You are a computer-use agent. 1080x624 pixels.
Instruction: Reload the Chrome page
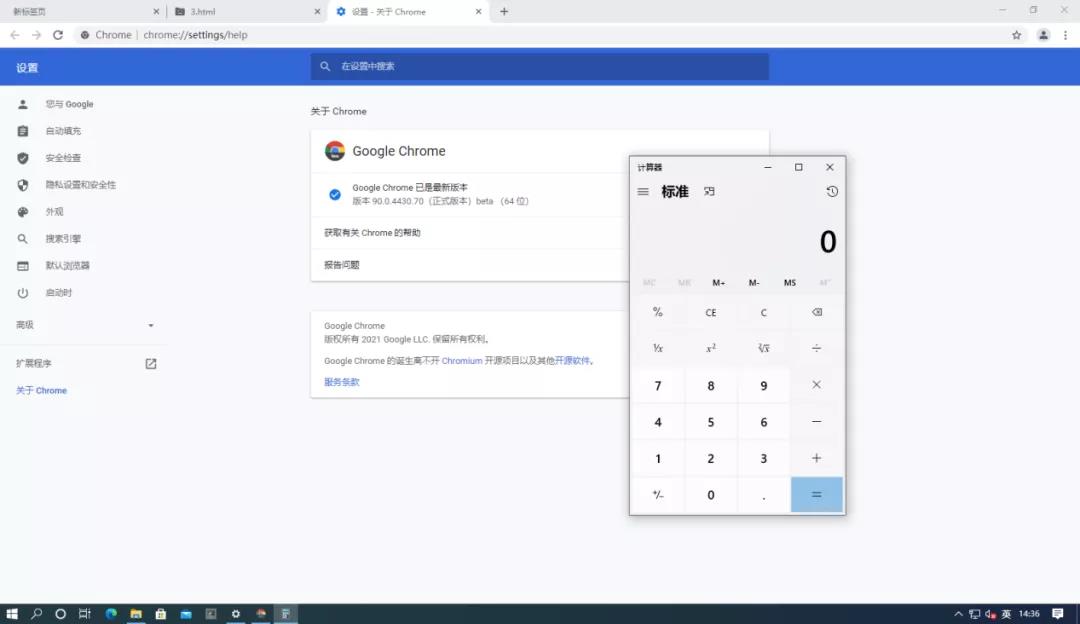[58, 35]
